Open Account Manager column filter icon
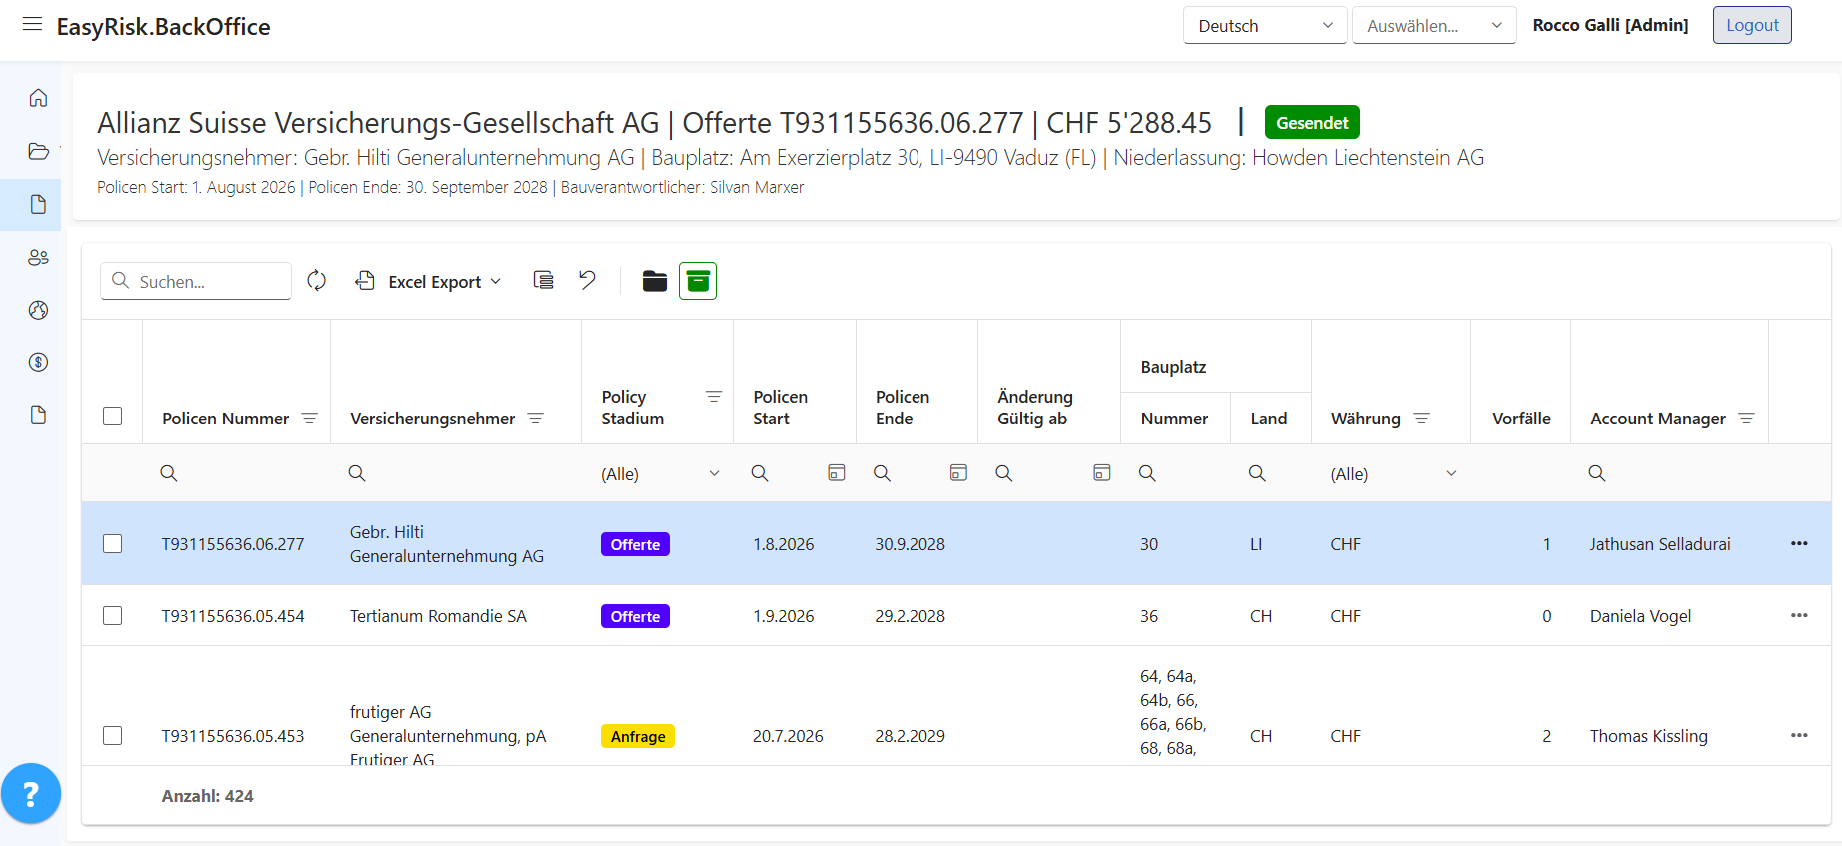The height and width of the screenshot is (846, 1842). (1747, 418)
